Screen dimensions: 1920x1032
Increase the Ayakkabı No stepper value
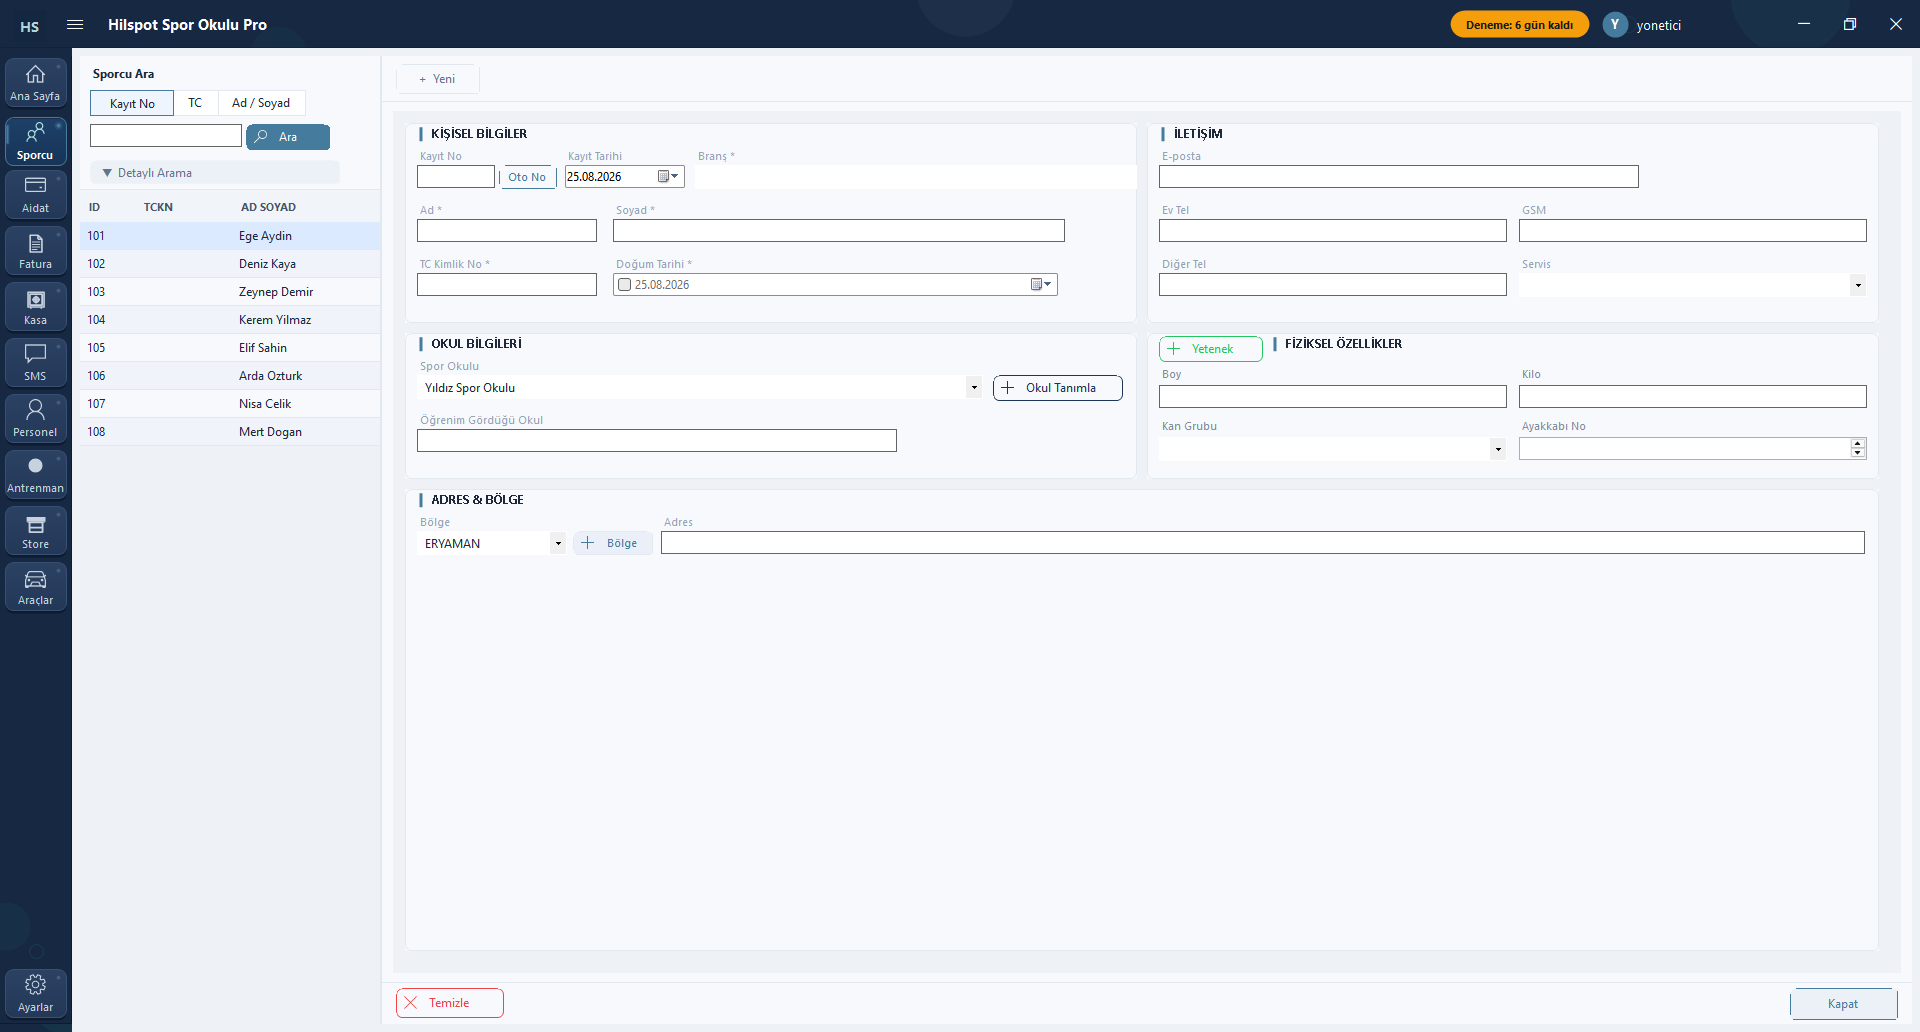[x=1858, y=444]
